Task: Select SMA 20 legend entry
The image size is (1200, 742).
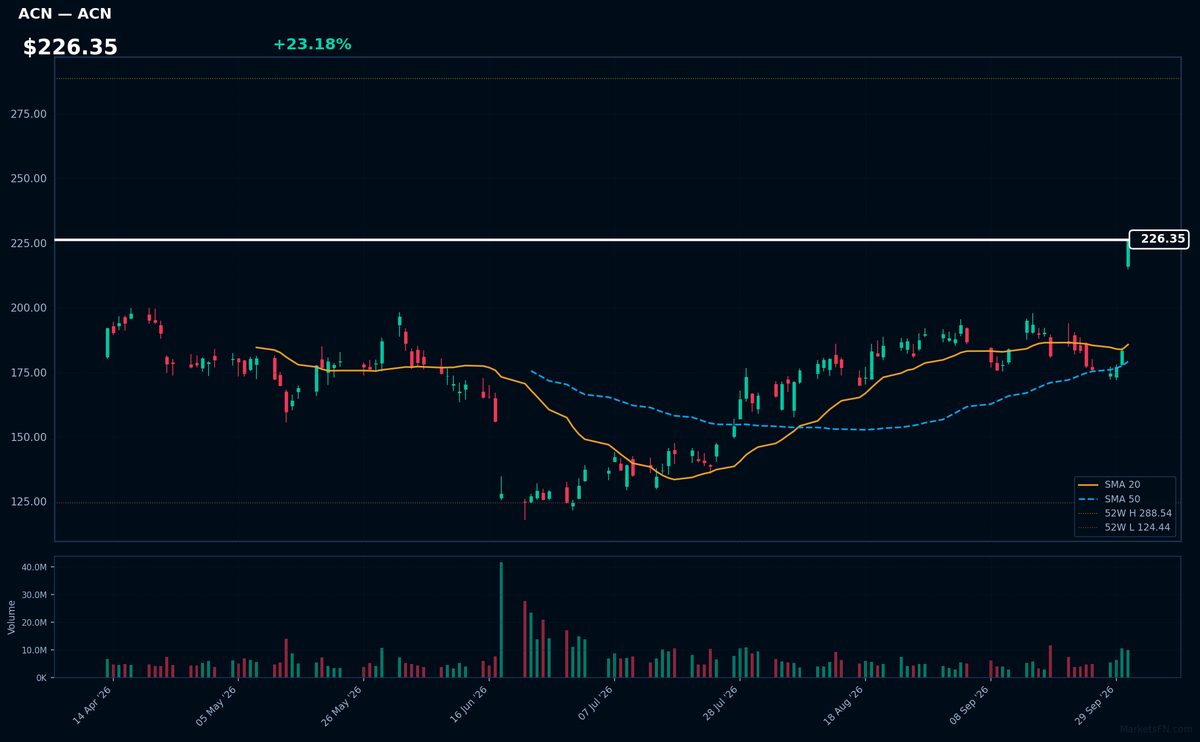Action: [x=1108, y=484]
